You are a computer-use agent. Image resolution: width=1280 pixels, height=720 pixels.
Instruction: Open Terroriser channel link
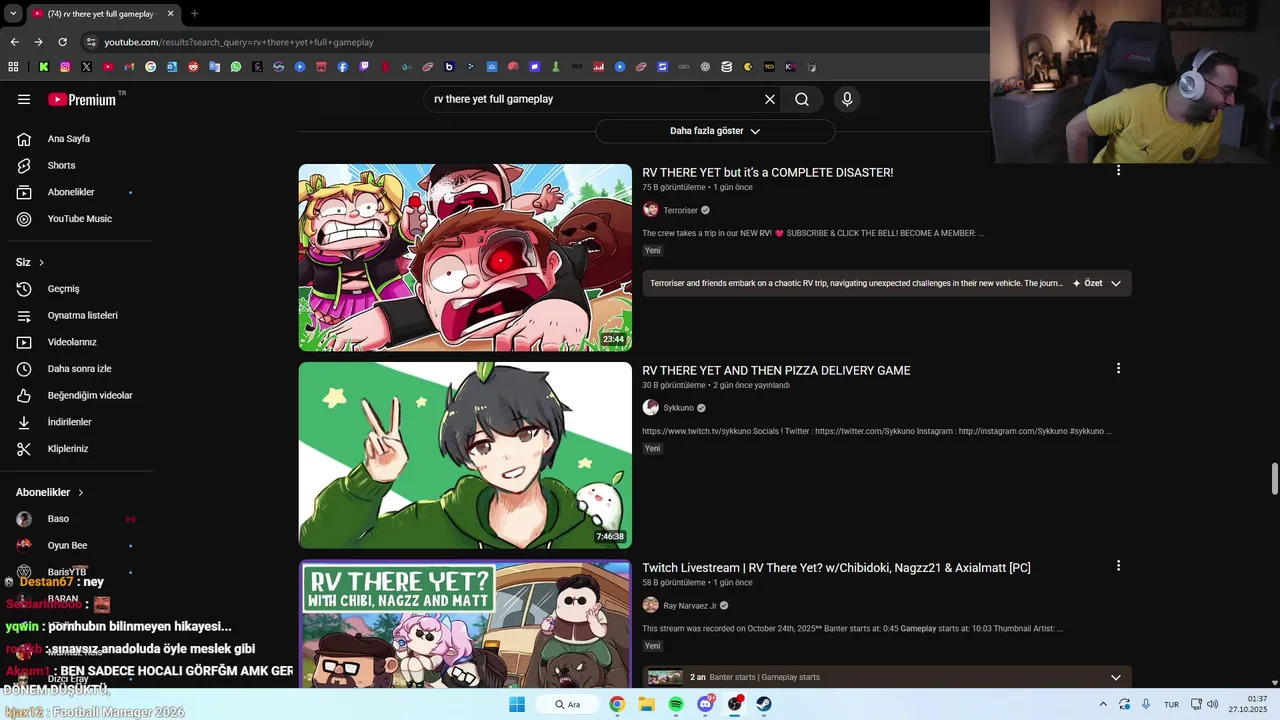(680, 210)
